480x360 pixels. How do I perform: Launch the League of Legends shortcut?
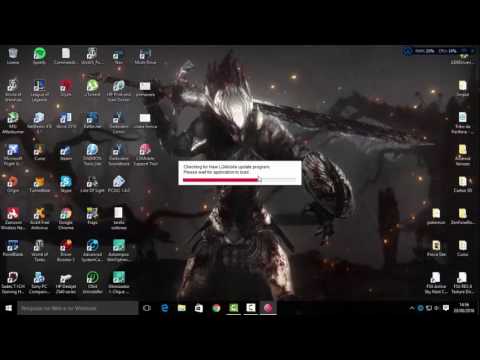(x=39, y=91)
